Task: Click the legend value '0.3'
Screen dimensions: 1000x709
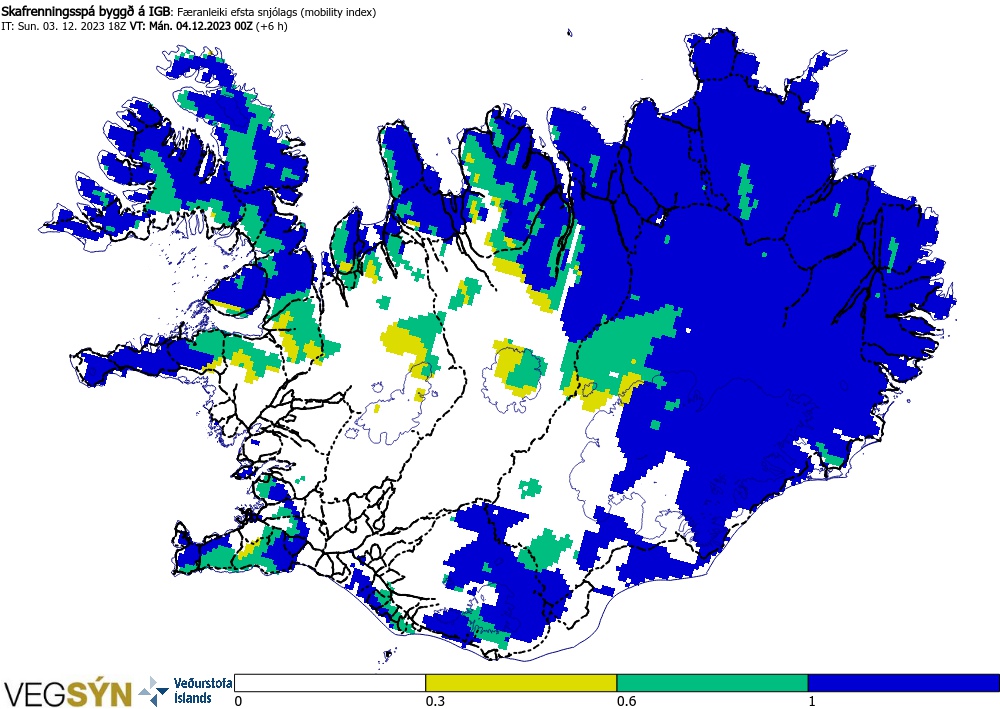Action: click(x=435, y=701)
